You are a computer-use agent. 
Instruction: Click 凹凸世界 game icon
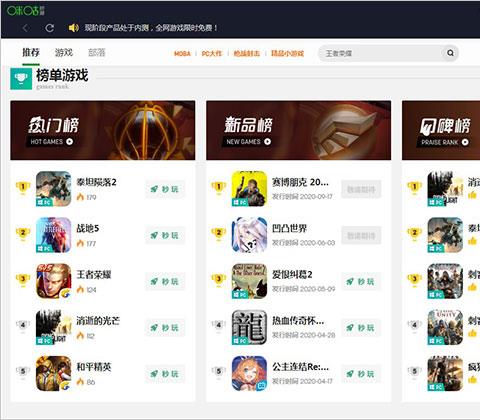249,235
